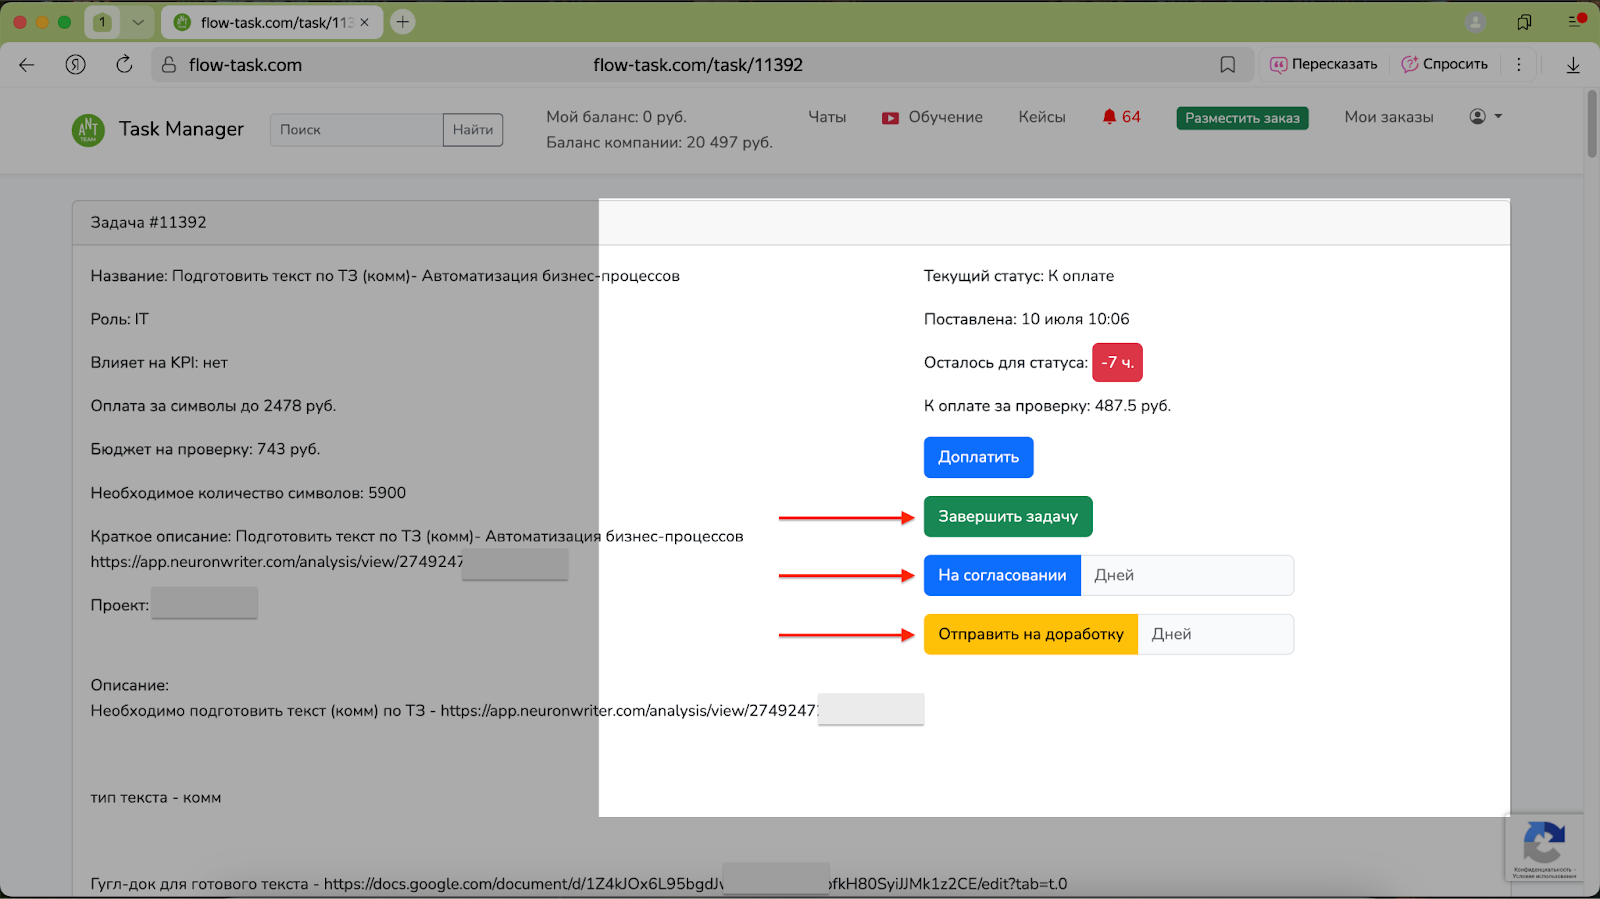Open the Кейсы section
The width and height of the screenshot is (1600, 899).
tap(1041, 117)
